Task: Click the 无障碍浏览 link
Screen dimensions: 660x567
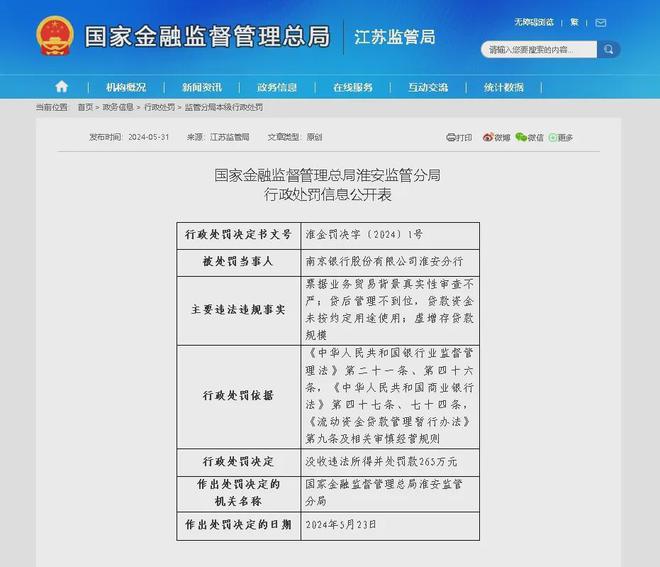Action: pos(534,22)
